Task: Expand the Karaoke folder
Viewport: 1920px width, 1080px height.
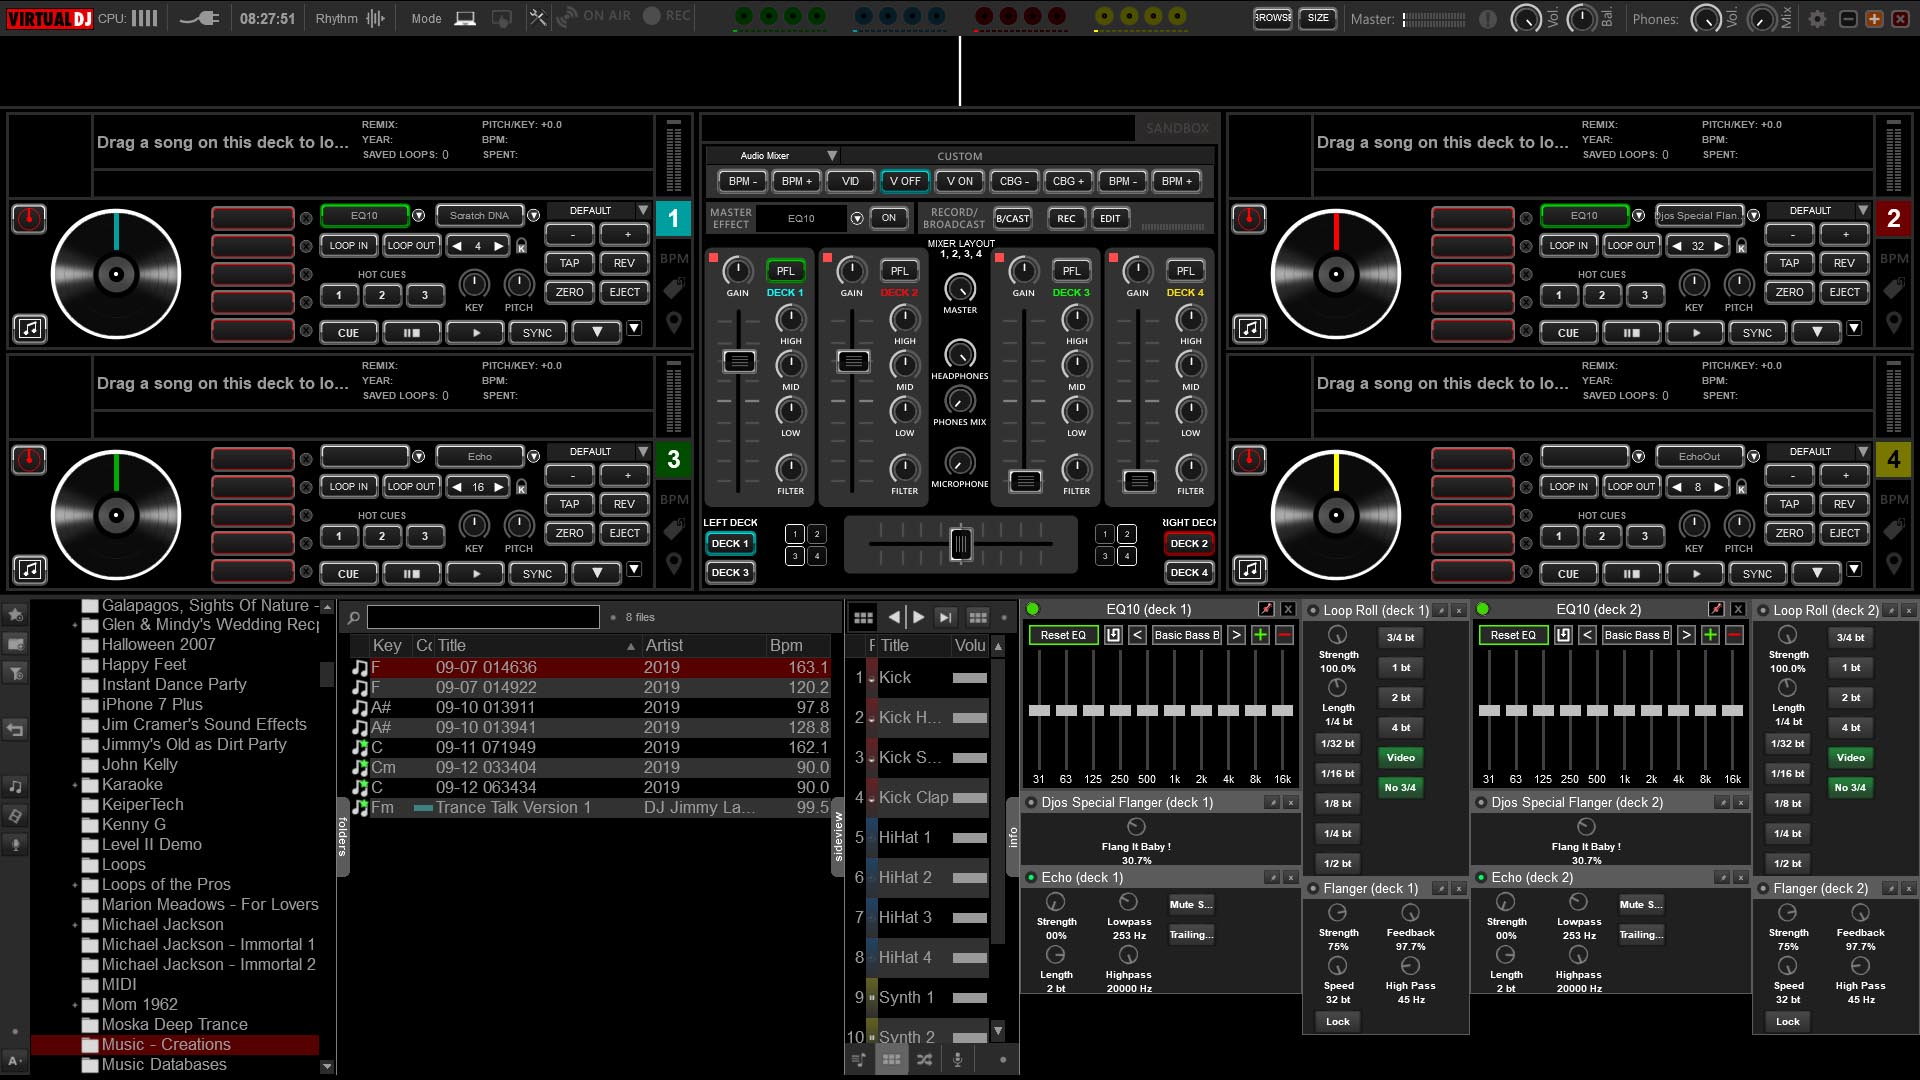Action: (75, 785)
